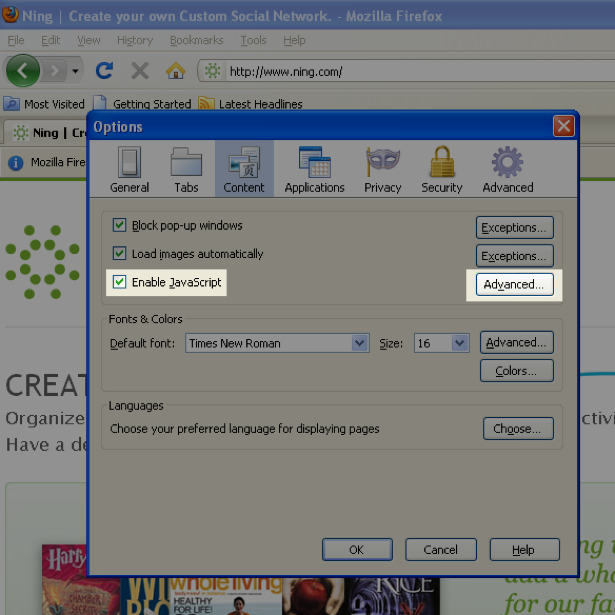The width and height of the screenshot is (615, 615).
Task: Toggle Enable JavaScript checkbox
Action: [119, 282]
